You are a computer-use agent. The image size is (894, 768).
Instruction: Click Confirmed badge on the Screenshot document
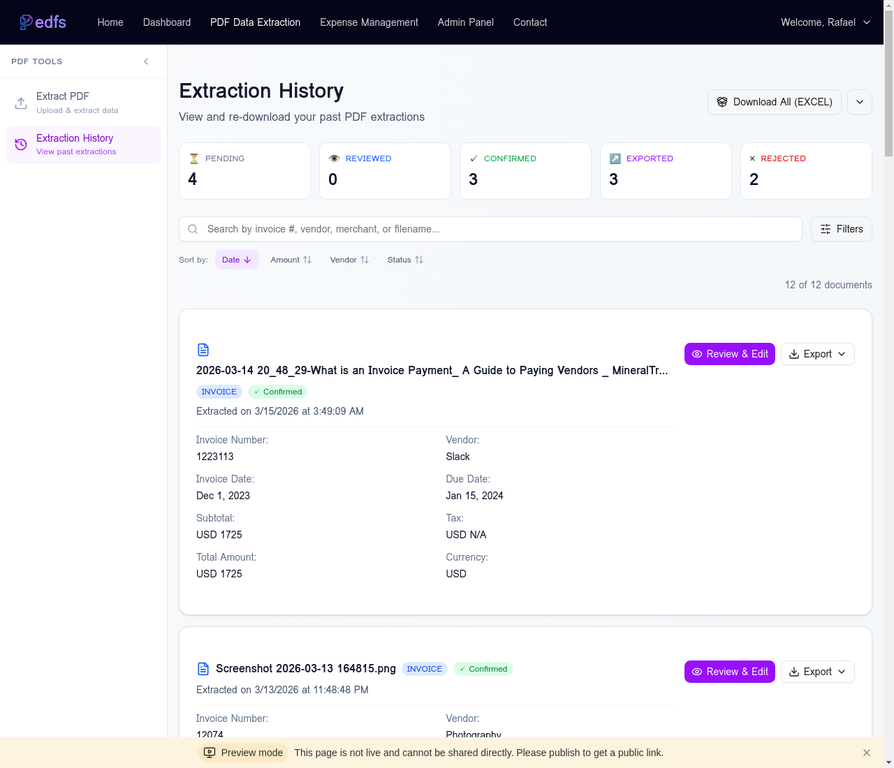(483, 669)
